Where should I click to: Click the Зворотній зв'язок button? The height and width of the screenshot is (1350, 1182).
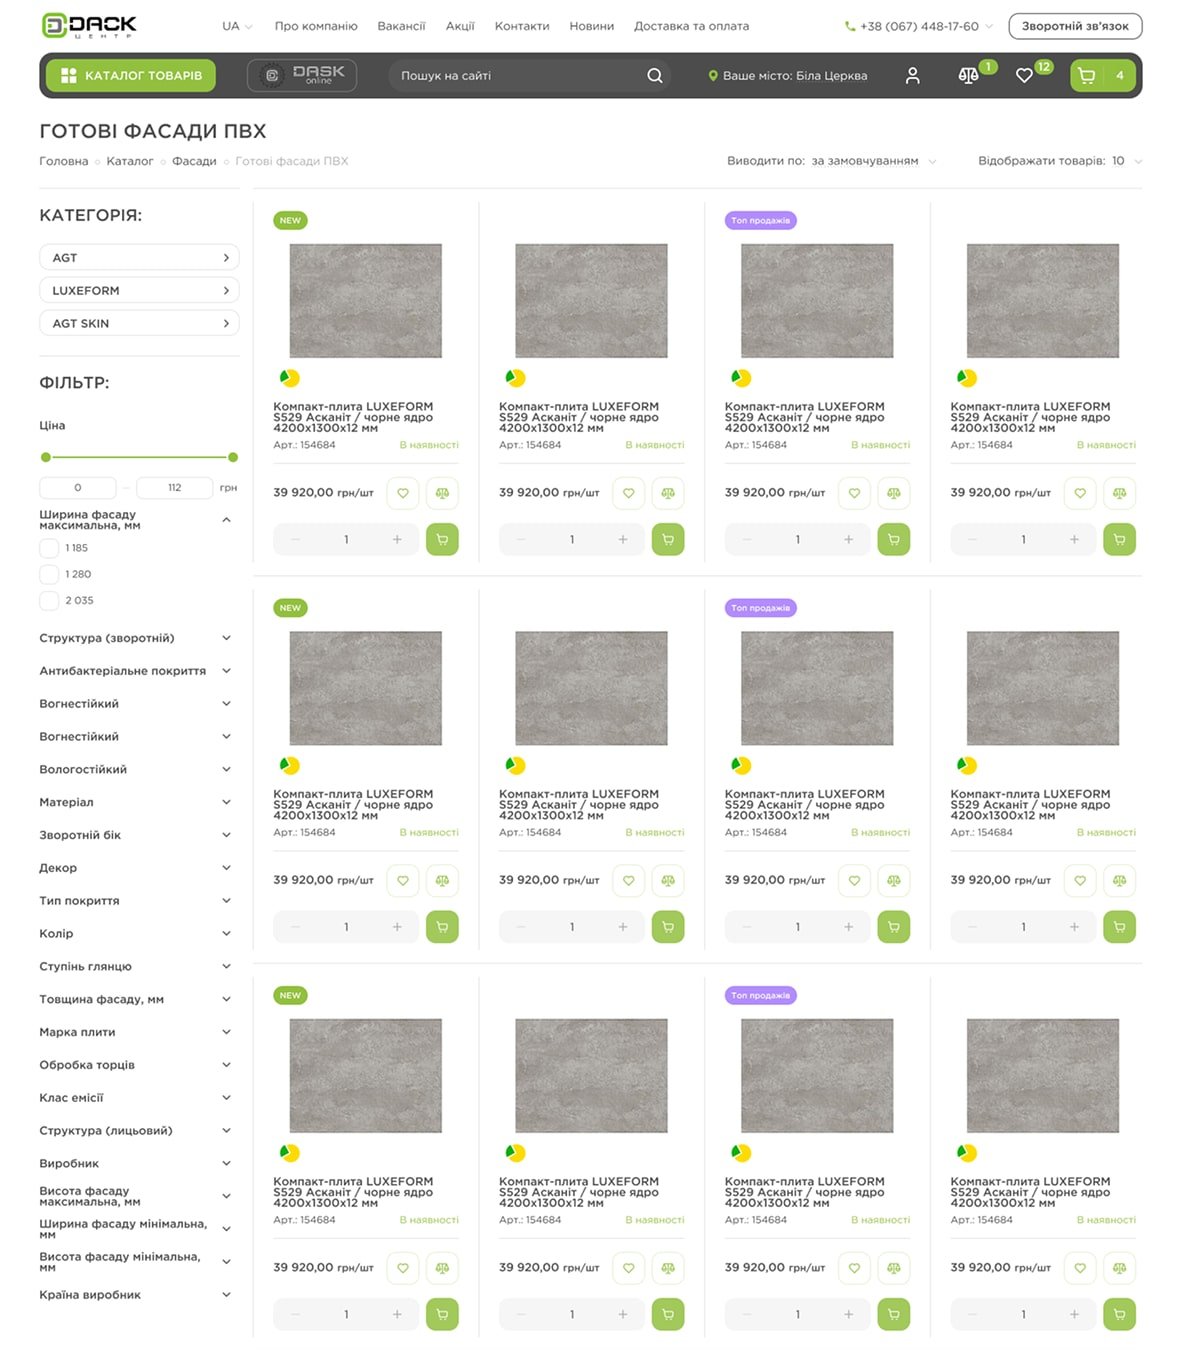coord(1075,26)
